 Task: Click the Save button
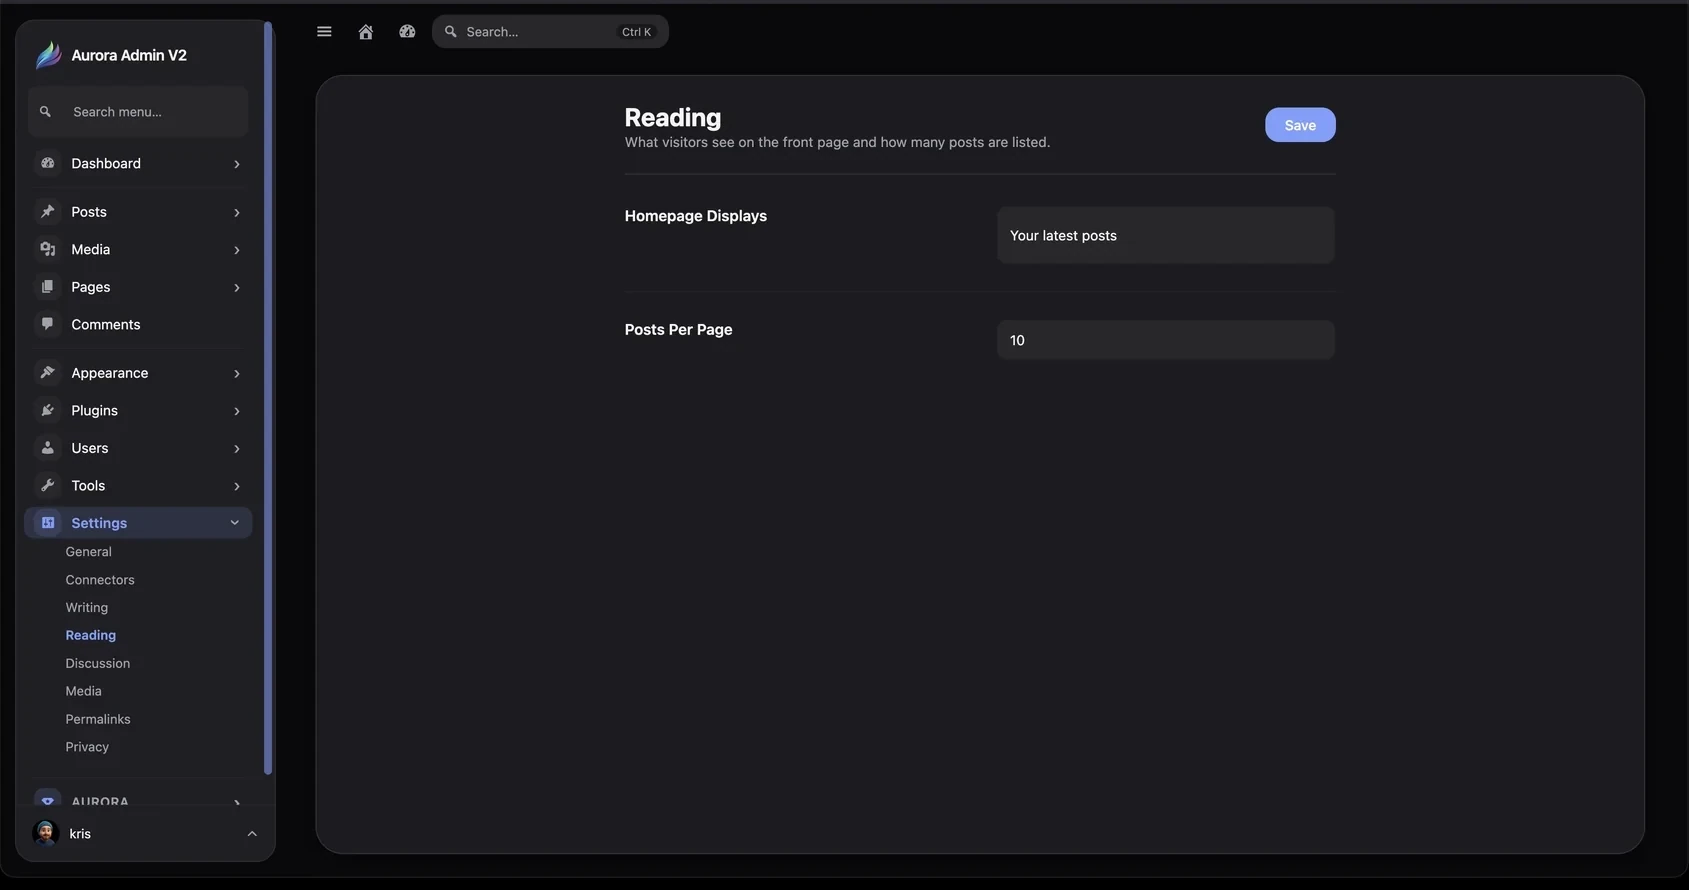[1300, 125]
